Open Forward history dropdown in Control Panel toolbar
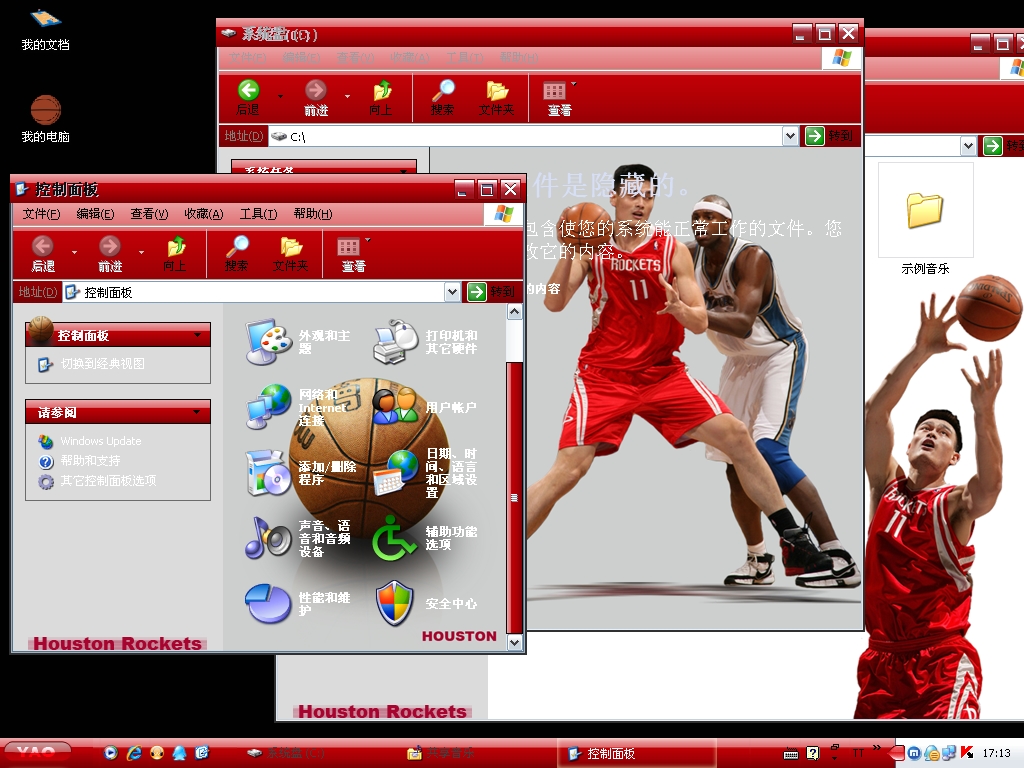 tap(141, 252)
